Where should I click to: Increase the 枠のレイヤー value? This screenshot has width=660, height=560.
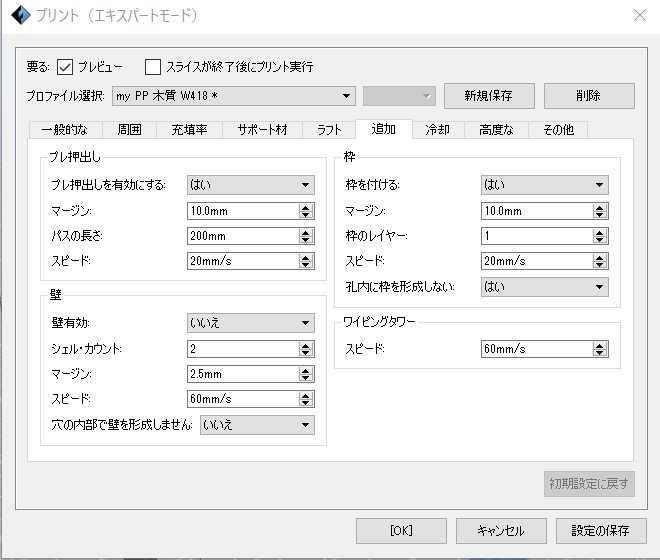tap(600, 232)
